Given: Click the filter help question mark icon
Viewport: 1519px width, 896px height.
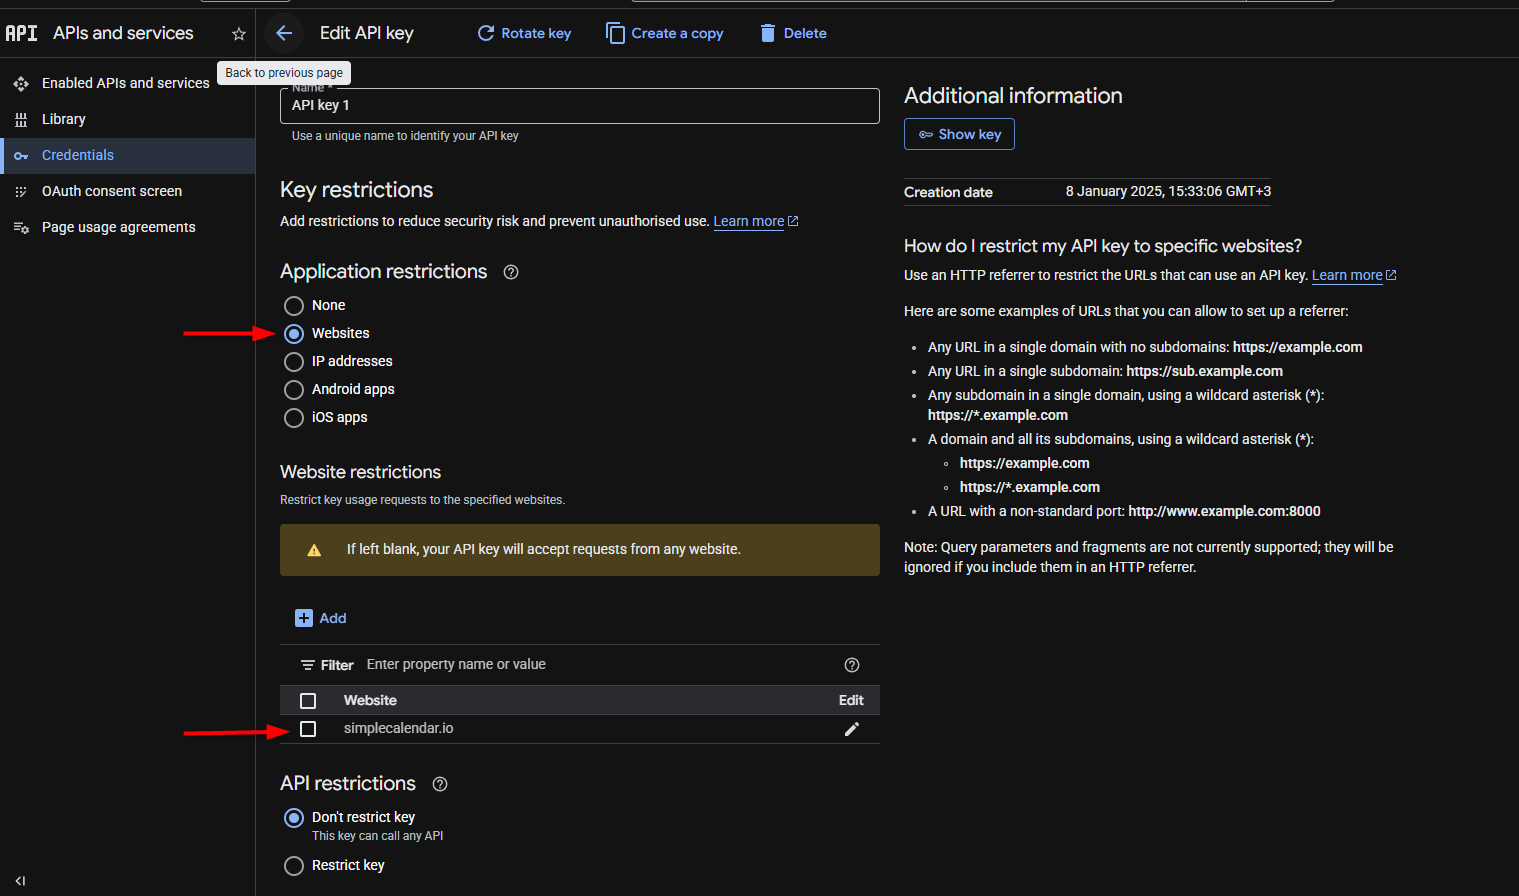Looking at the screenshot, I should pos(852,665).
